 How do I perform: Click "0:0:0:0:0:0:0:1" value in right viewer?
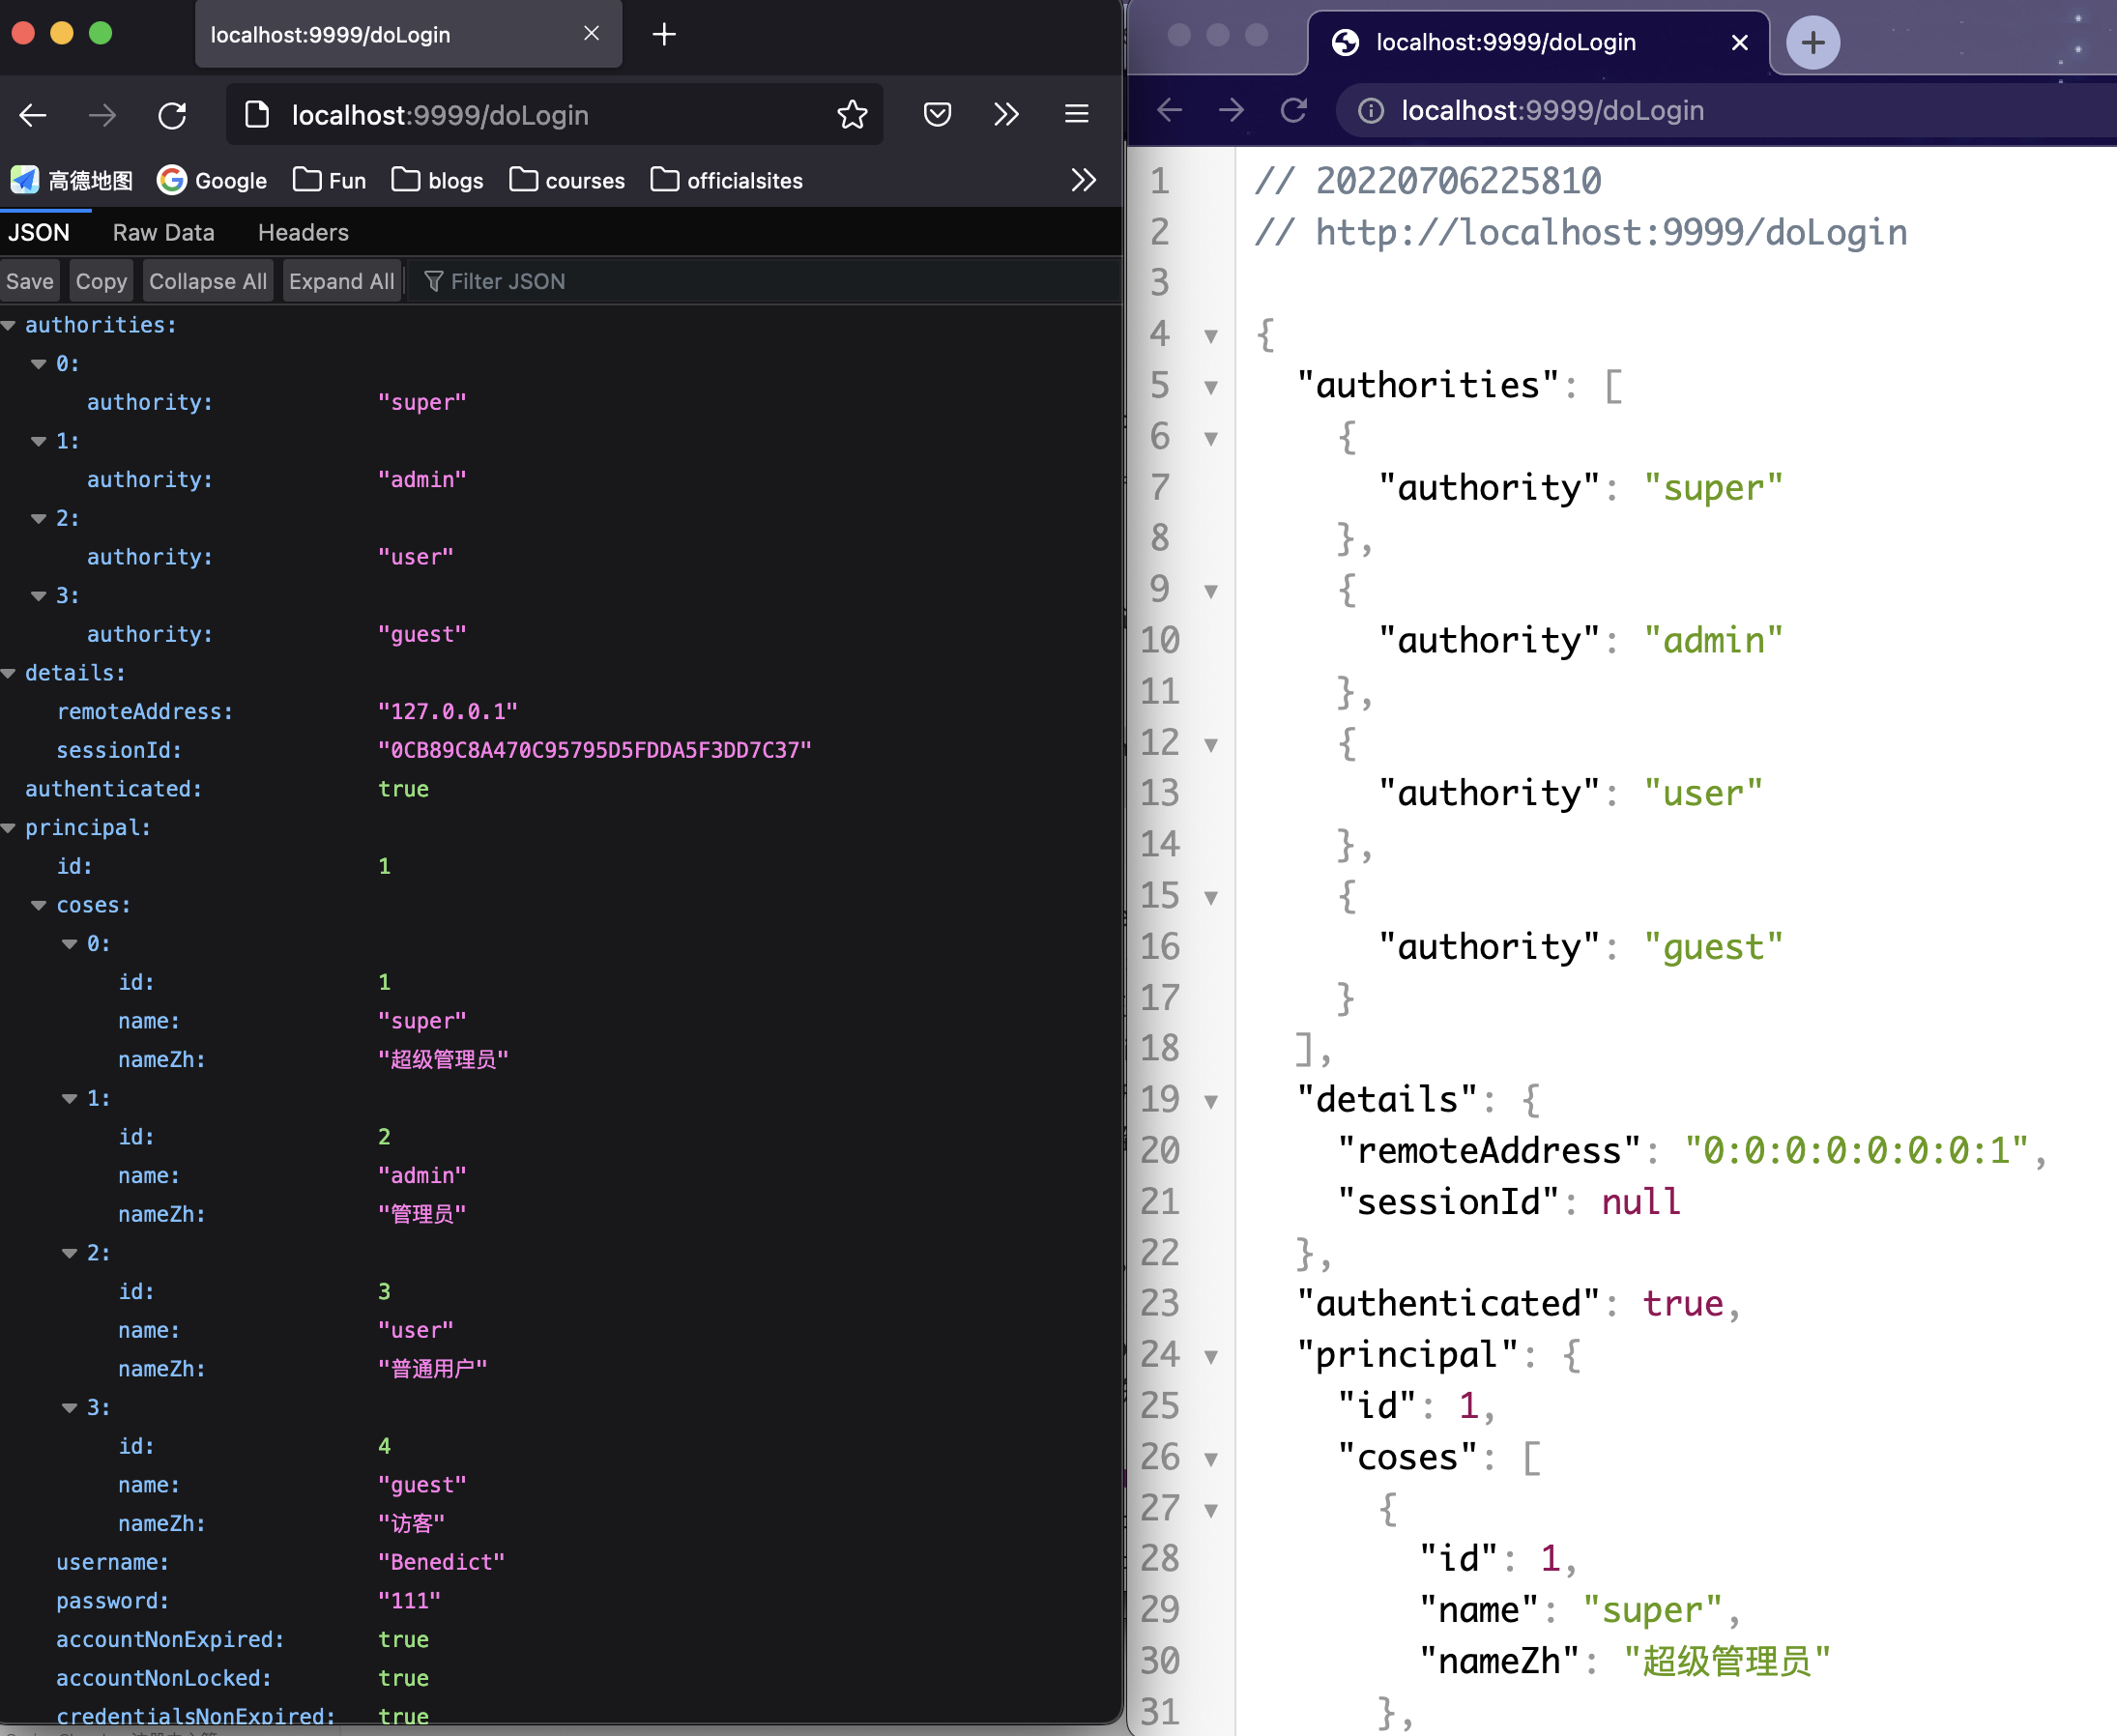pyautogui.click(x=1857, y=1151)
